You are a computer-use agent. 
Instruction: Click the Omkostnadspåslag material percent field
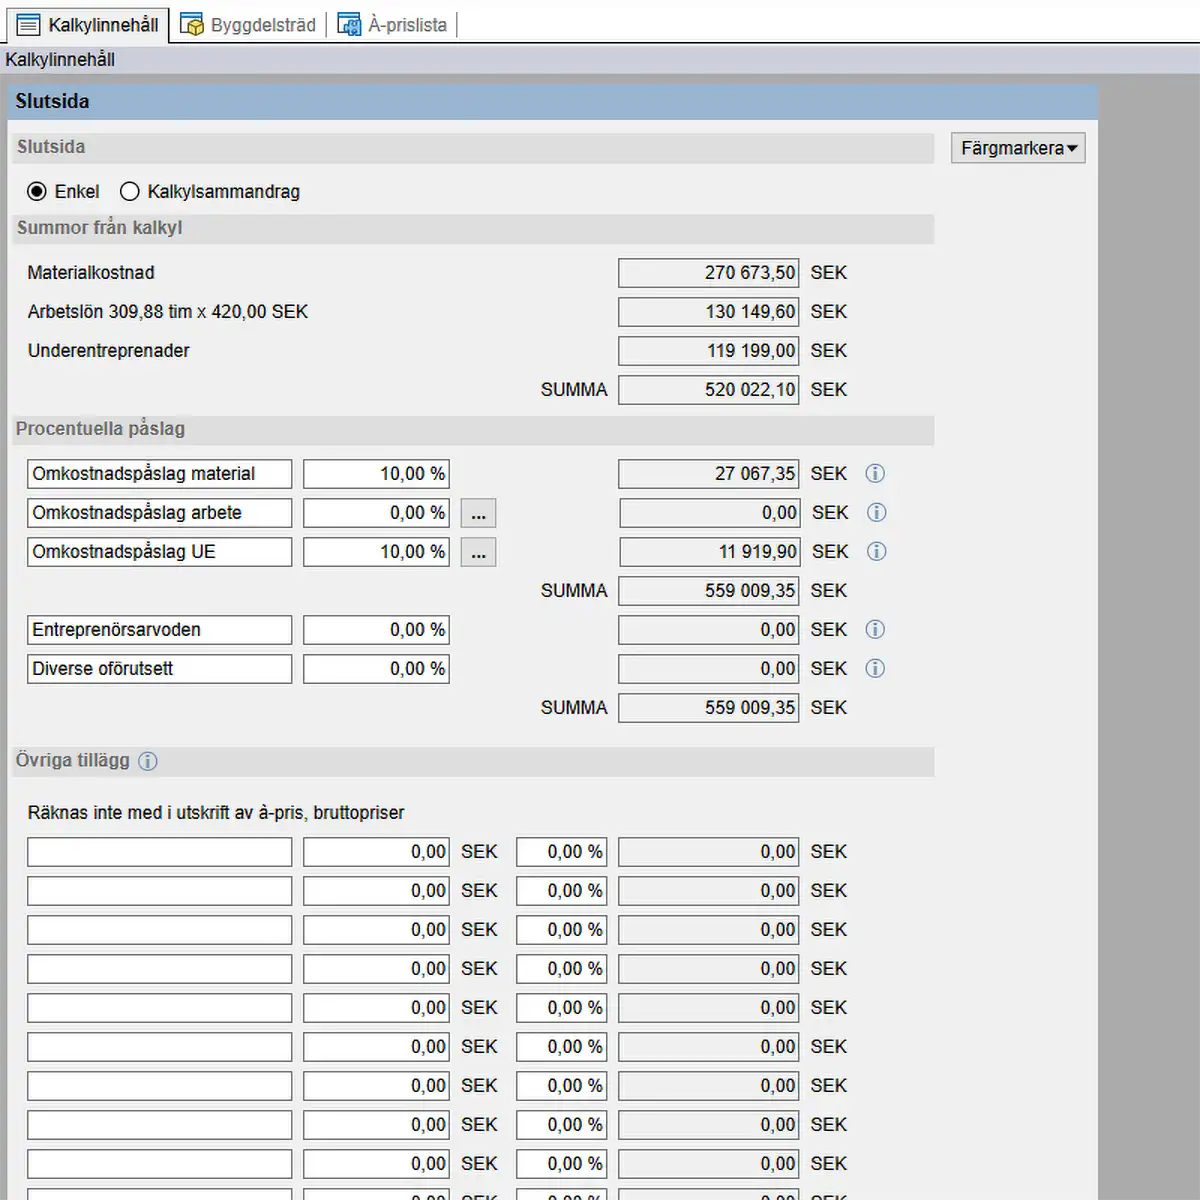[376, 474]
